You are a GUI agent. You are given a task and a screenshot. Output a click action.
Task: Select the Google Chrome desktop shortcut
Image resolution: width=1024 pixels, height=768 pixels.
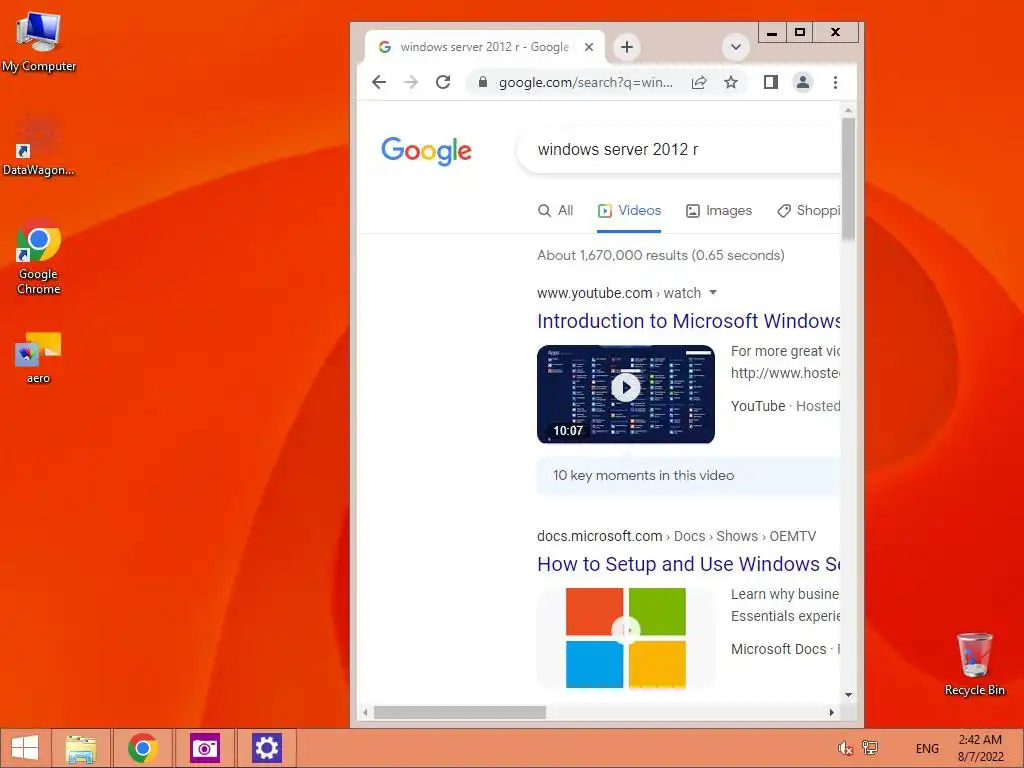click(39, 258)
